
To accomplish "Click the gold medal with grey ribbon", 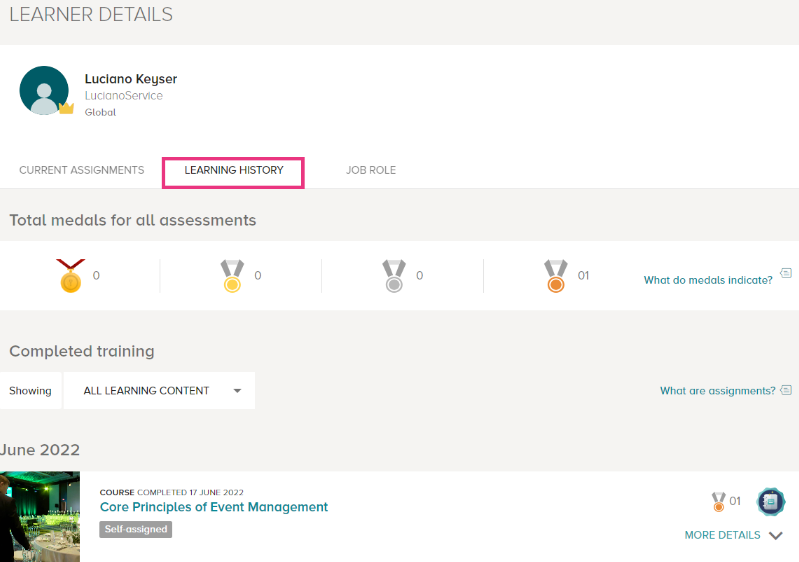I will [232, 276].
